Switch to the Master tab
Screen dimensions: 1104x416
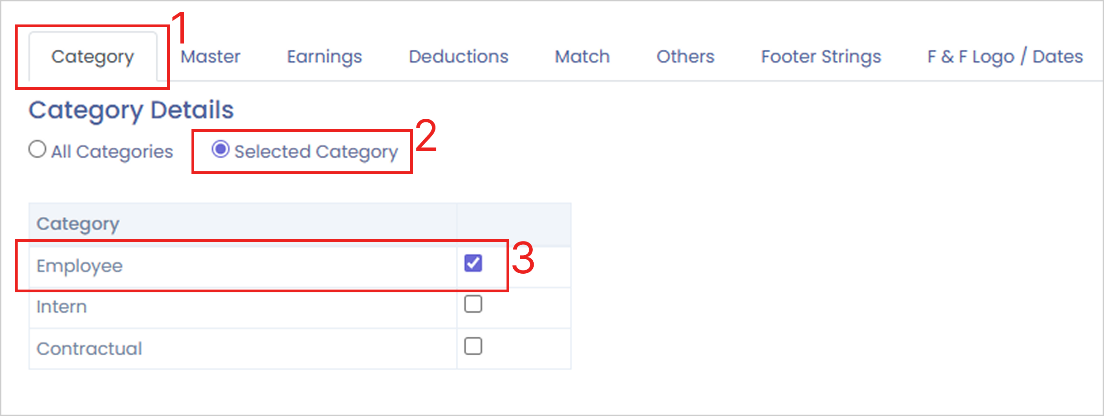pyautogui.click(x=210, y=57)
